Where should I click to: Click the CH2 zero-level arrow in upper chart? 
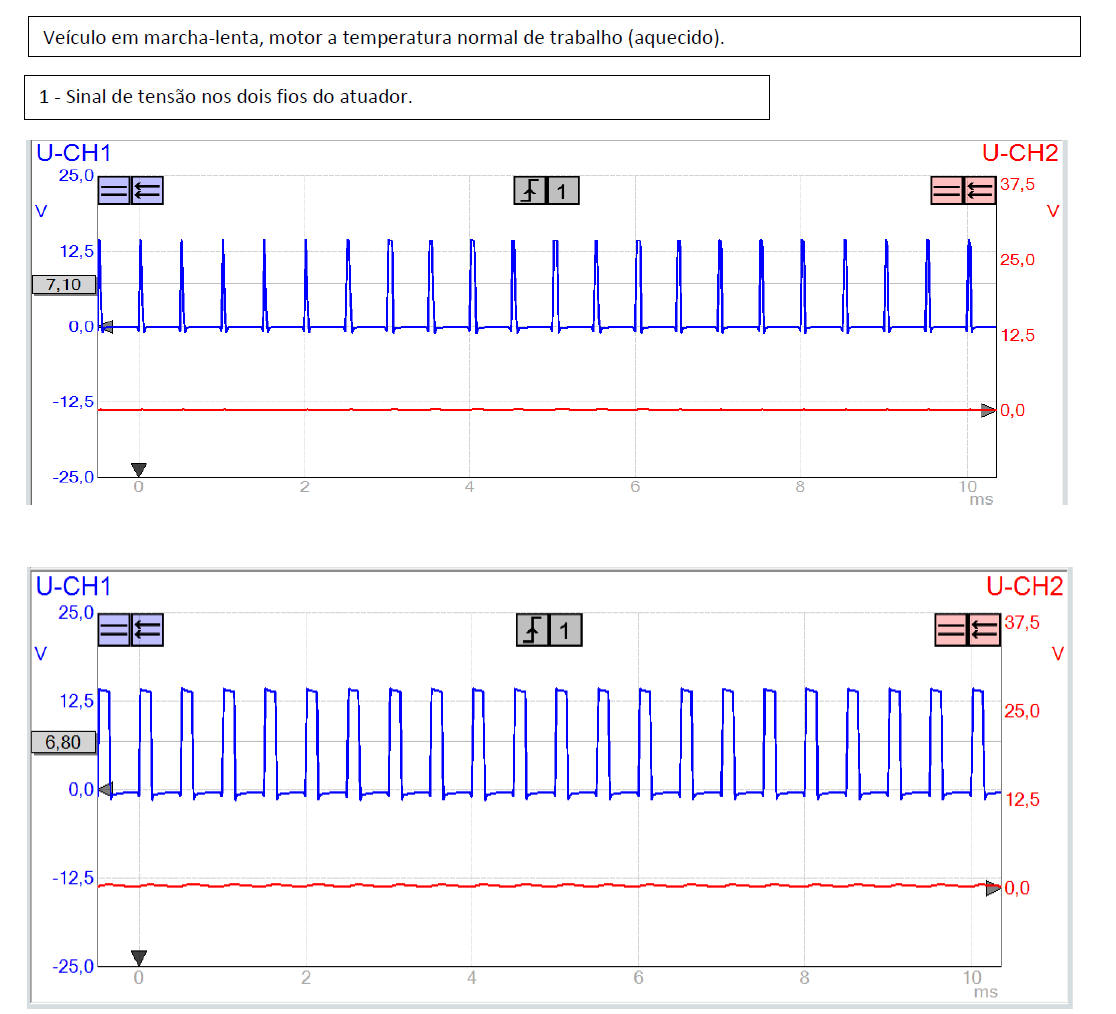[x=987, y=410]
